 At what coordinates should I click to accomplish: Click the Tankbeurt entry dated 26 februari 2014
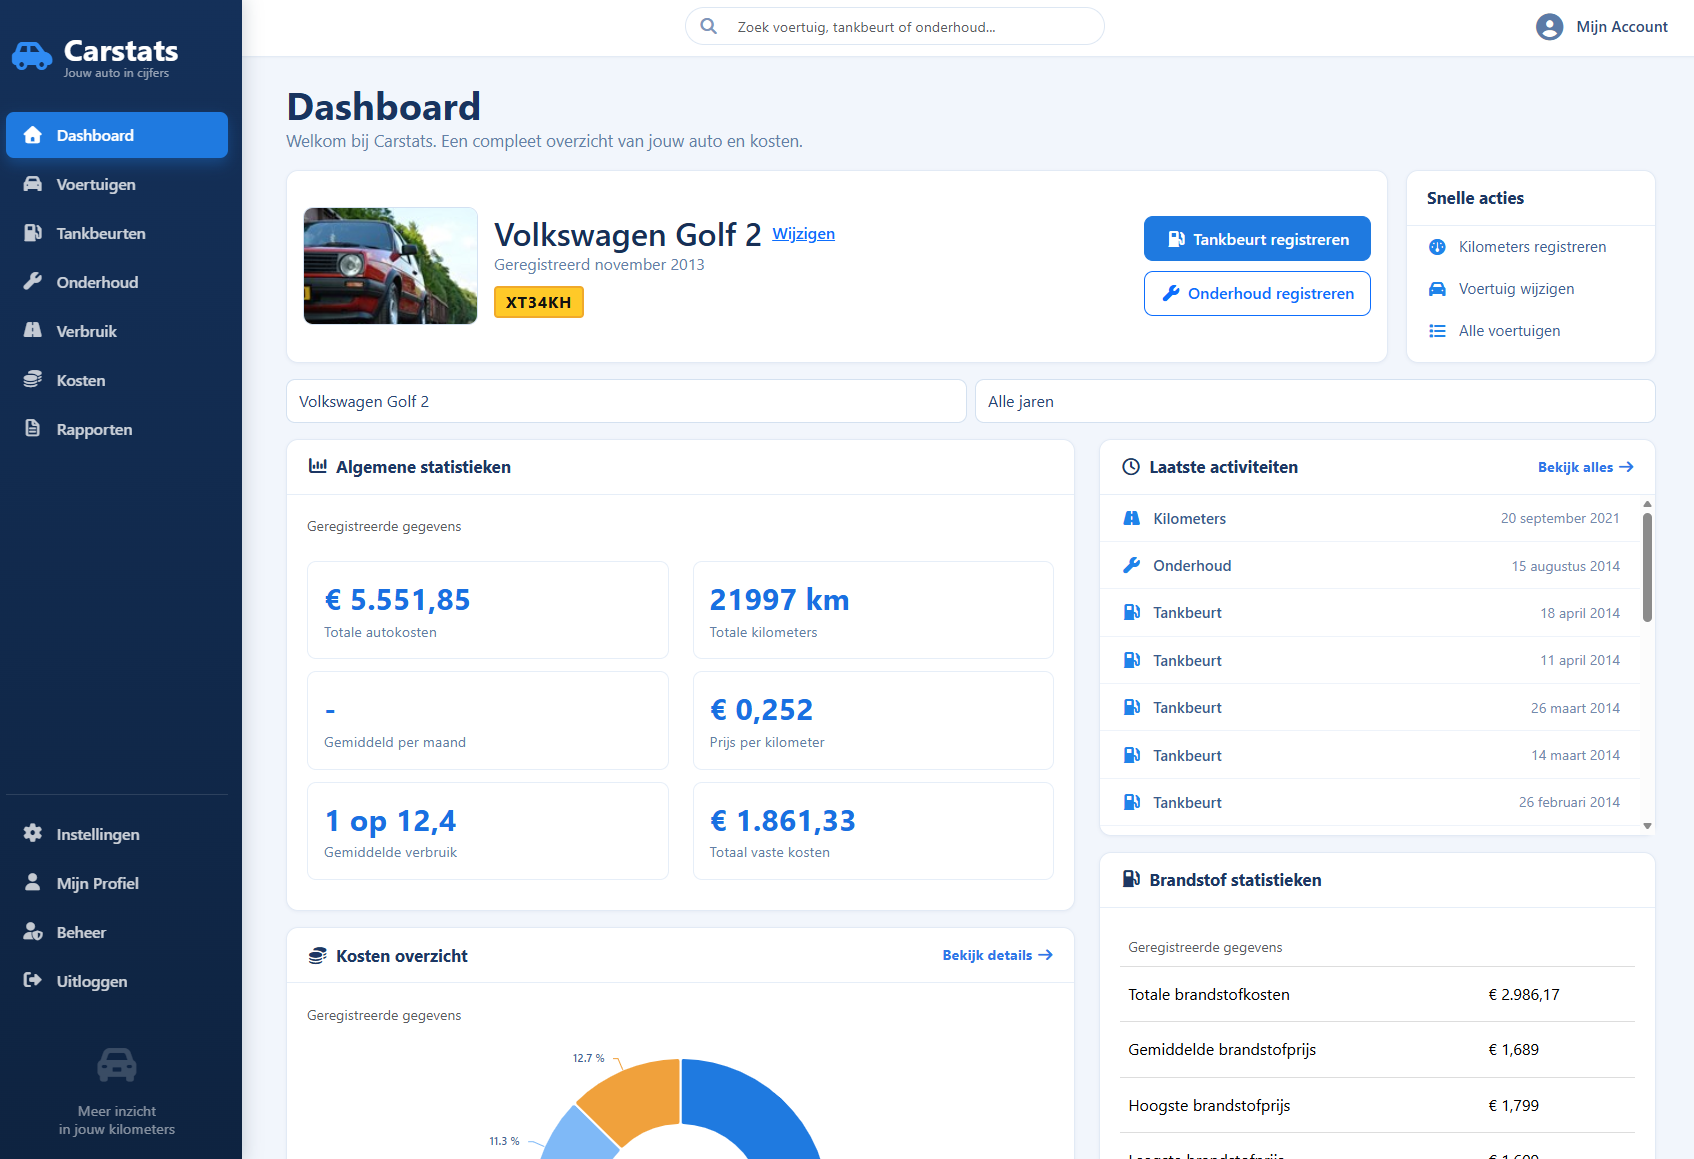pos(1370,802)
